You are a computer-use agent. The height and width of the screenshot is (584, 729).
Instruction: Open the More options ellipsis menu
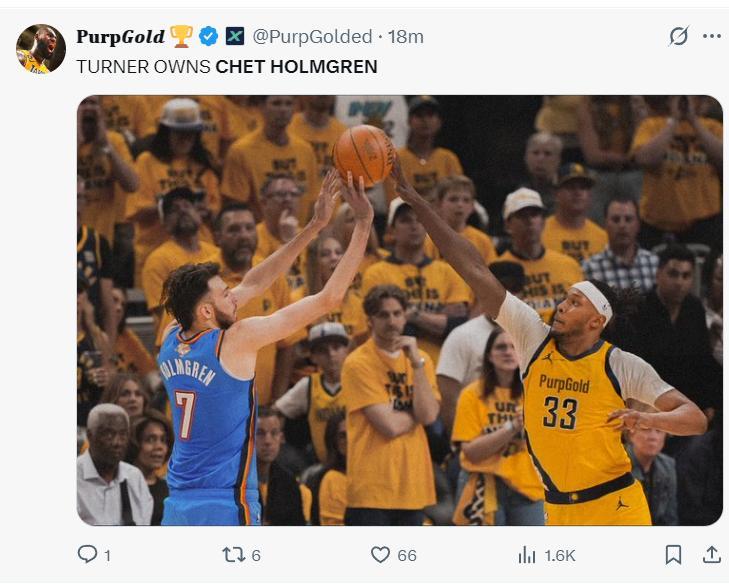(712, 36)
